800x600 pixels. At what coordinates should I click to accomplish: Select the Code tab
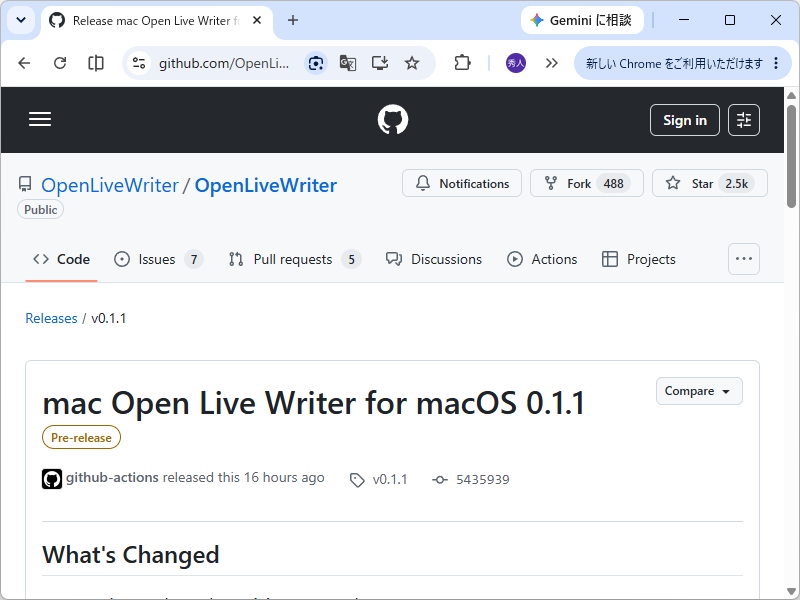coord(61,259)
